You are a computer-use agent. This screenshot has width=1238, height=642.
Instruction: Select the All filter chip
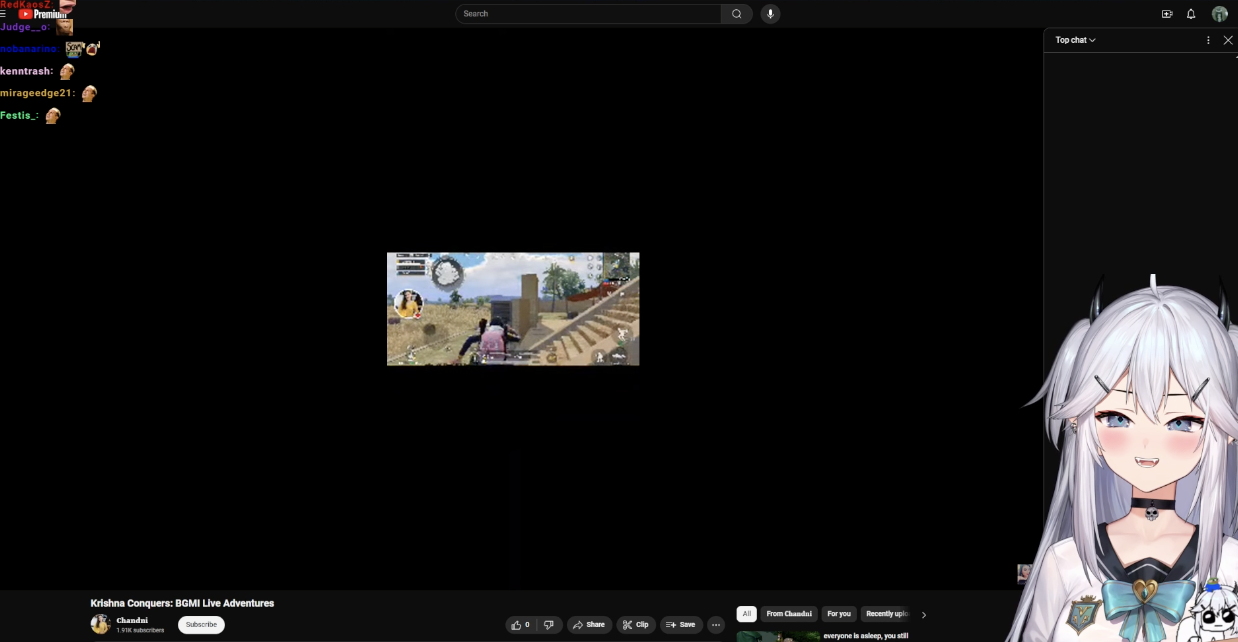click(x=747, y=614)
